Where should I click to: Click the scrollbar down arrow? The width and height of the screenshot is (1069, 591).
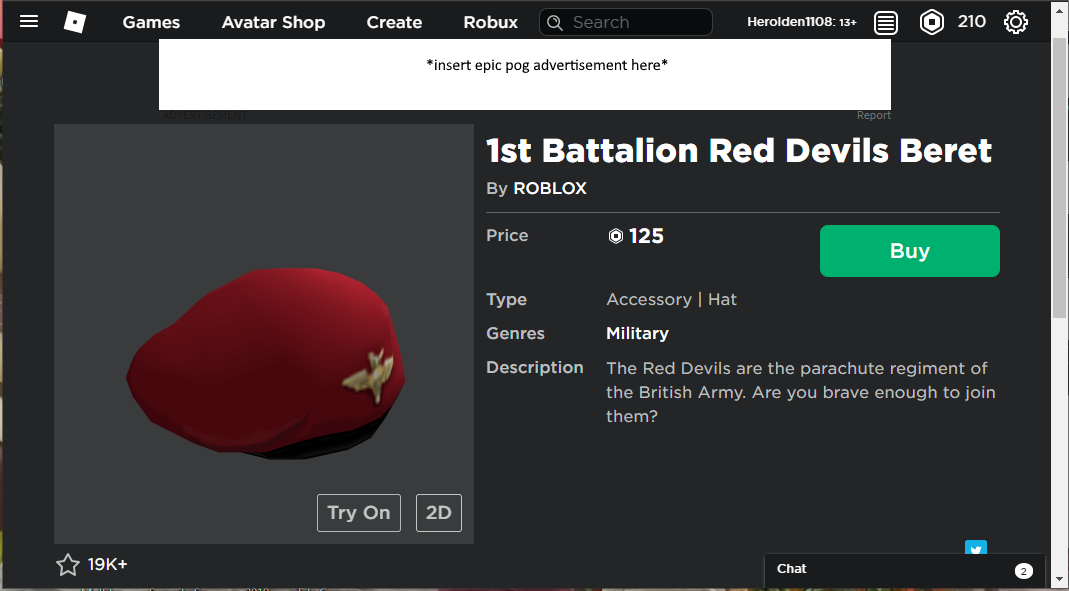click(x=1060, y=580)
